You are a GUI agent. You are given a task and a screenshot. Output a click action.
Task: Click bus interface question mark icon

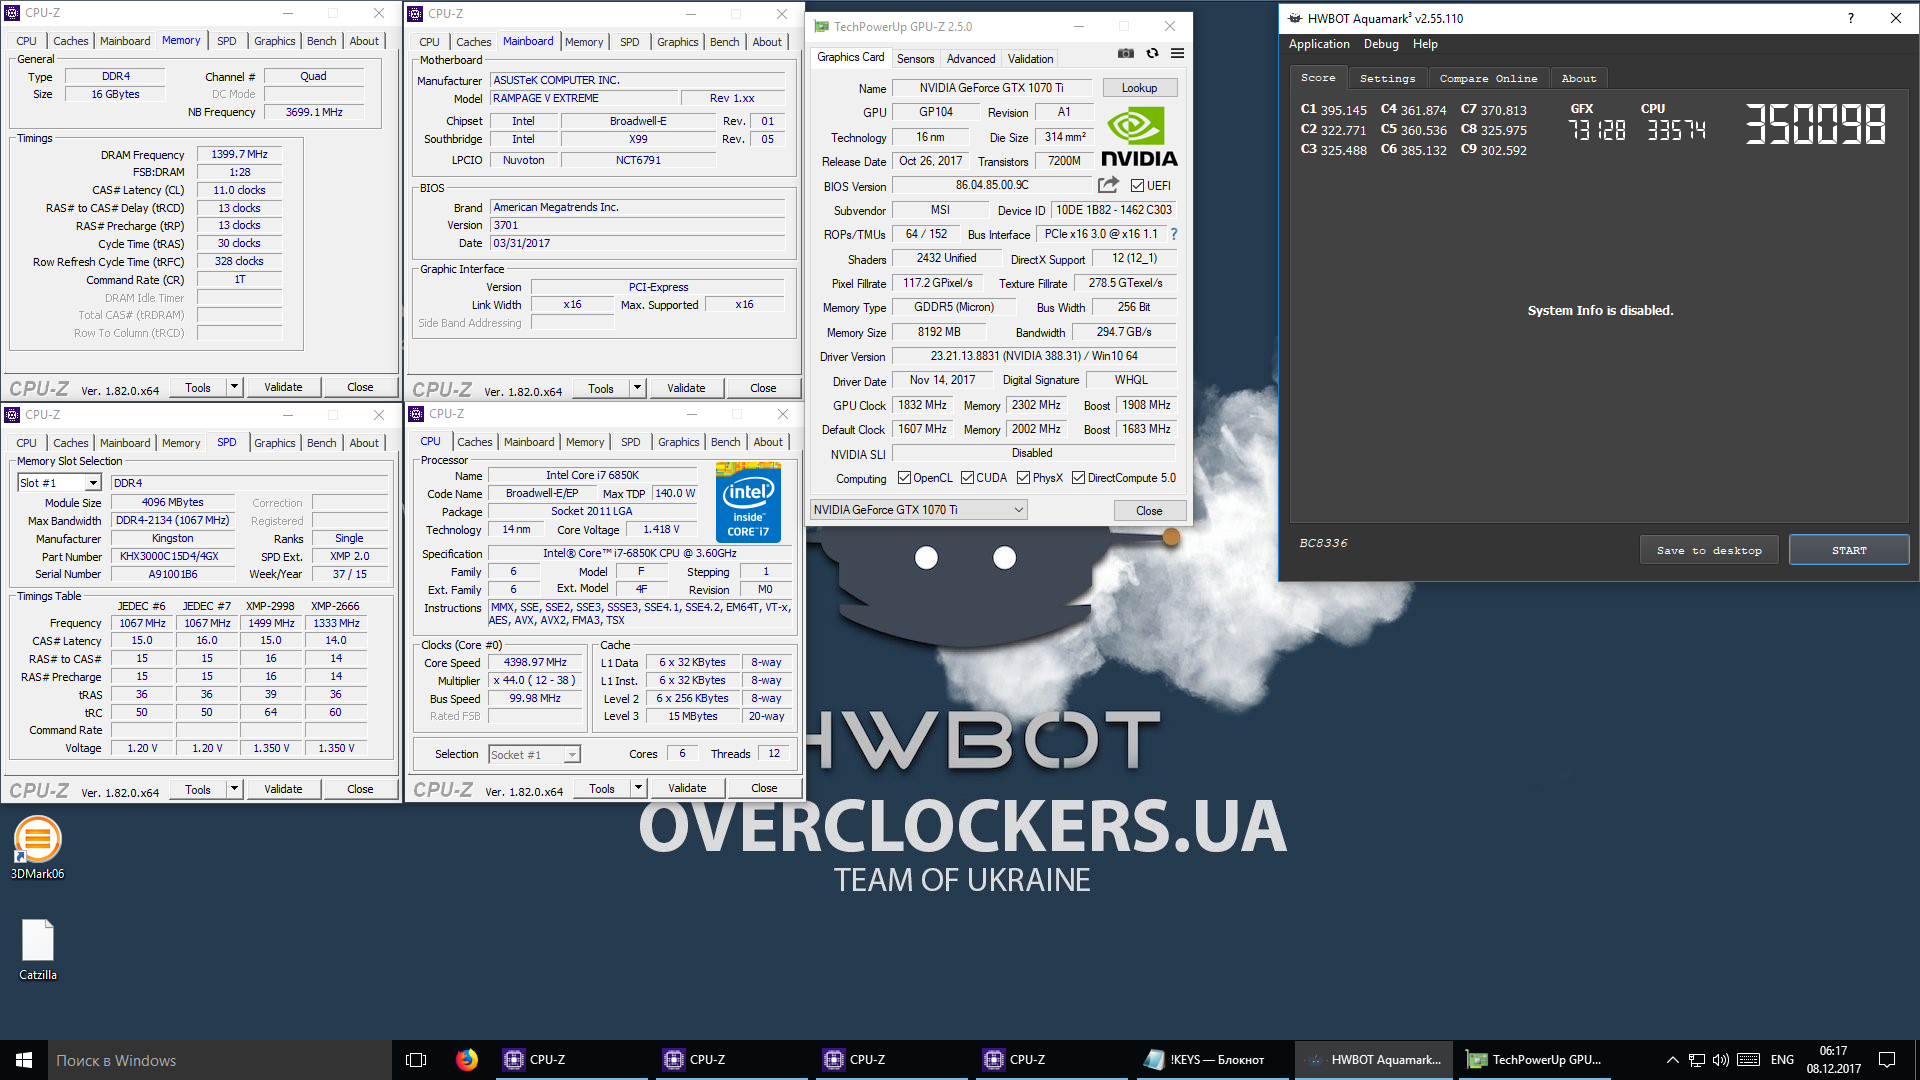(1174, 234)
